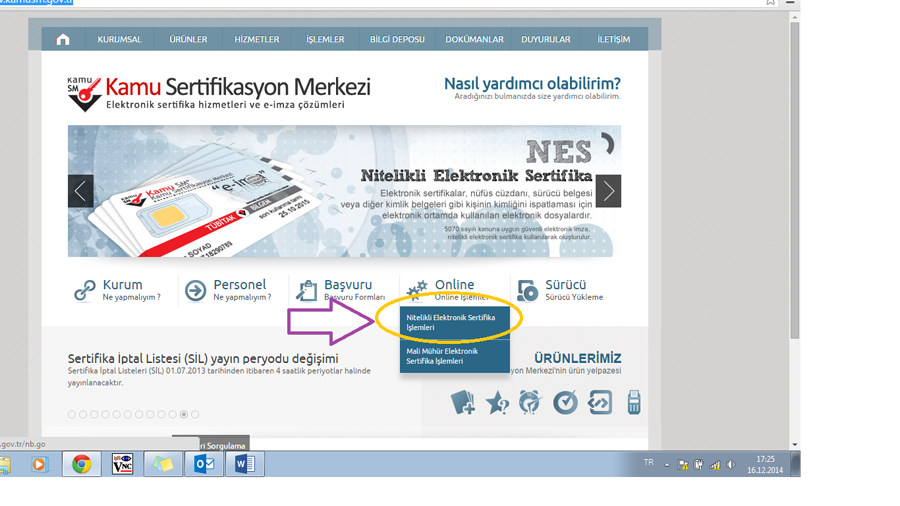Click the power plug tray icon

[699, 465]
